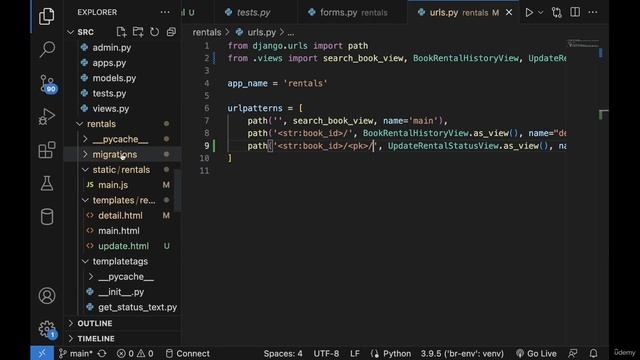Screen dimensions: 640x360
Task: Open __init__.py file
Action: pyautogui.click(x=122, y=292)
